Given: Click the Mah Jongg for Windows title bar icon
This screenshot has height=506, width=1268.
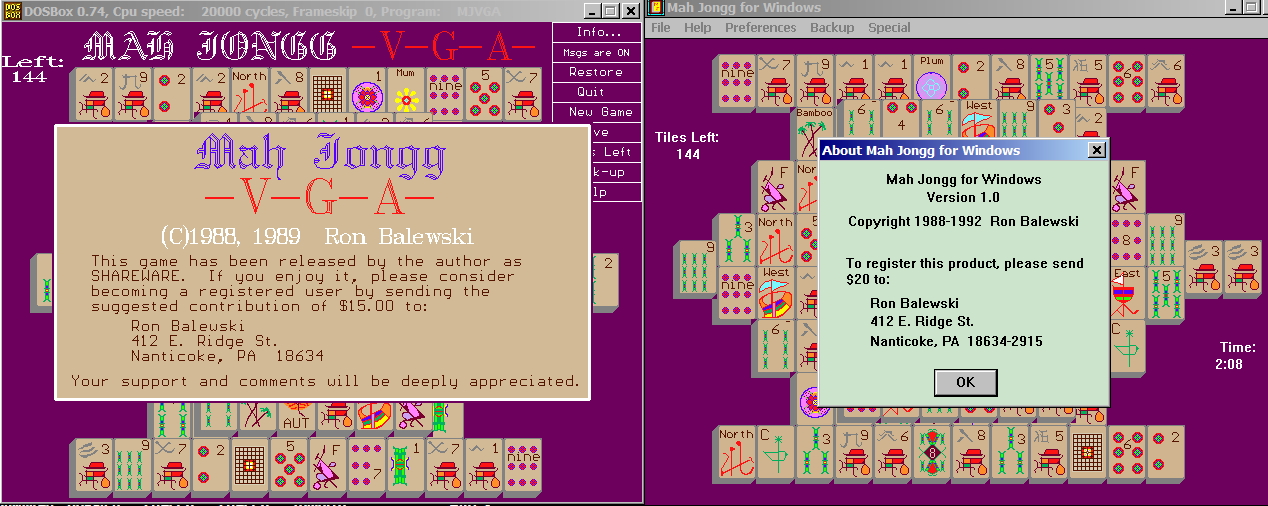Looking at the screenshot, I should [x=656, y=8].
